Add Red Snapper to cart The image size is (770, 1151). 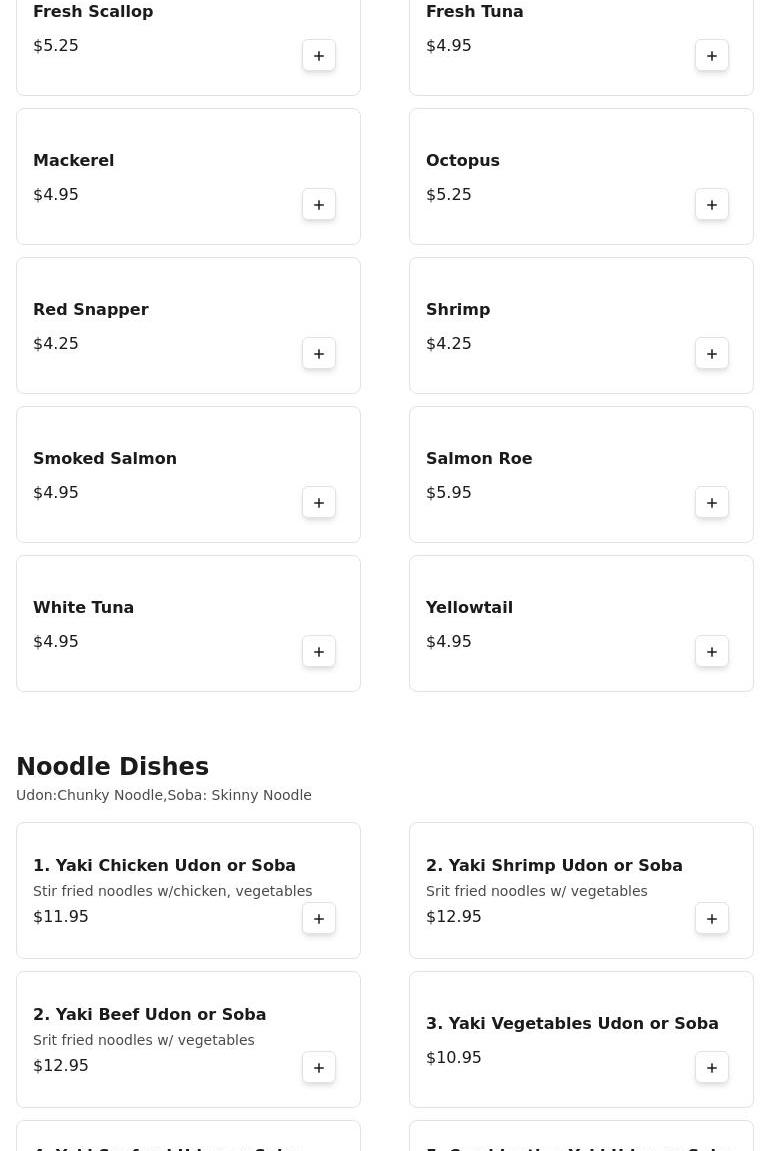click(x=319, y=354)
